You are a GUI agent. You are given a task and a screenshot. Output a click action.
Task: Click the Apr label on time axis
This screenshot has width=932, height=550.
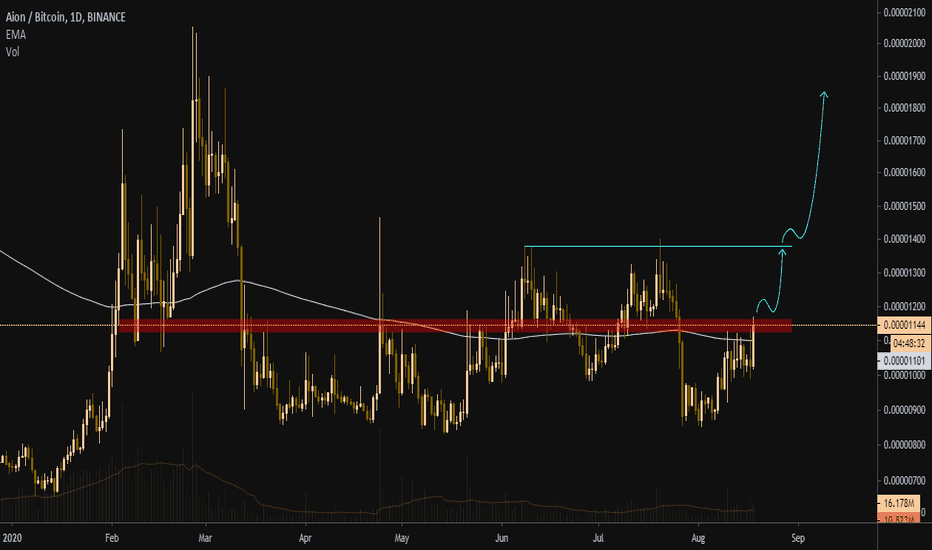click(x=305, y=538)
